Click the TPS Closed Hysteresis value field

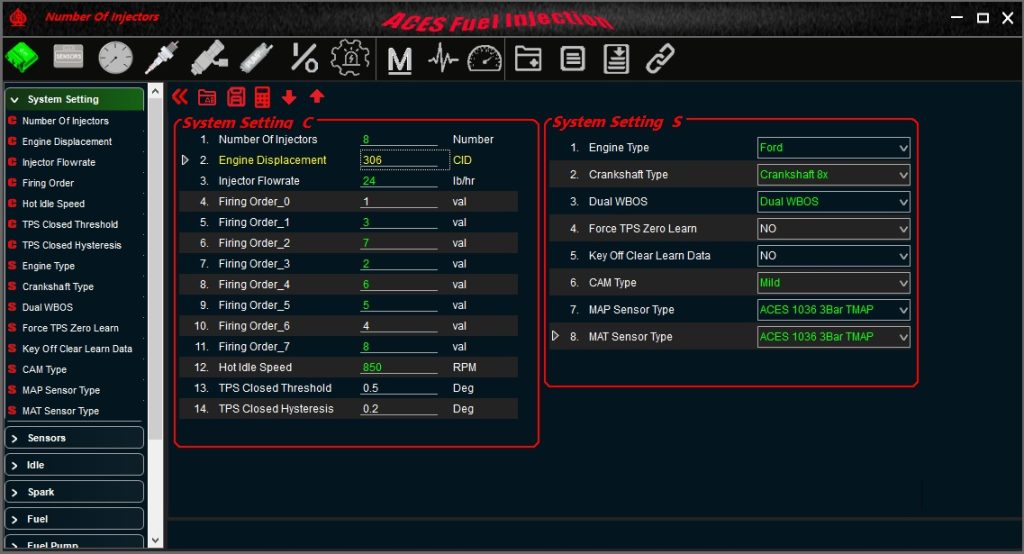399,409
